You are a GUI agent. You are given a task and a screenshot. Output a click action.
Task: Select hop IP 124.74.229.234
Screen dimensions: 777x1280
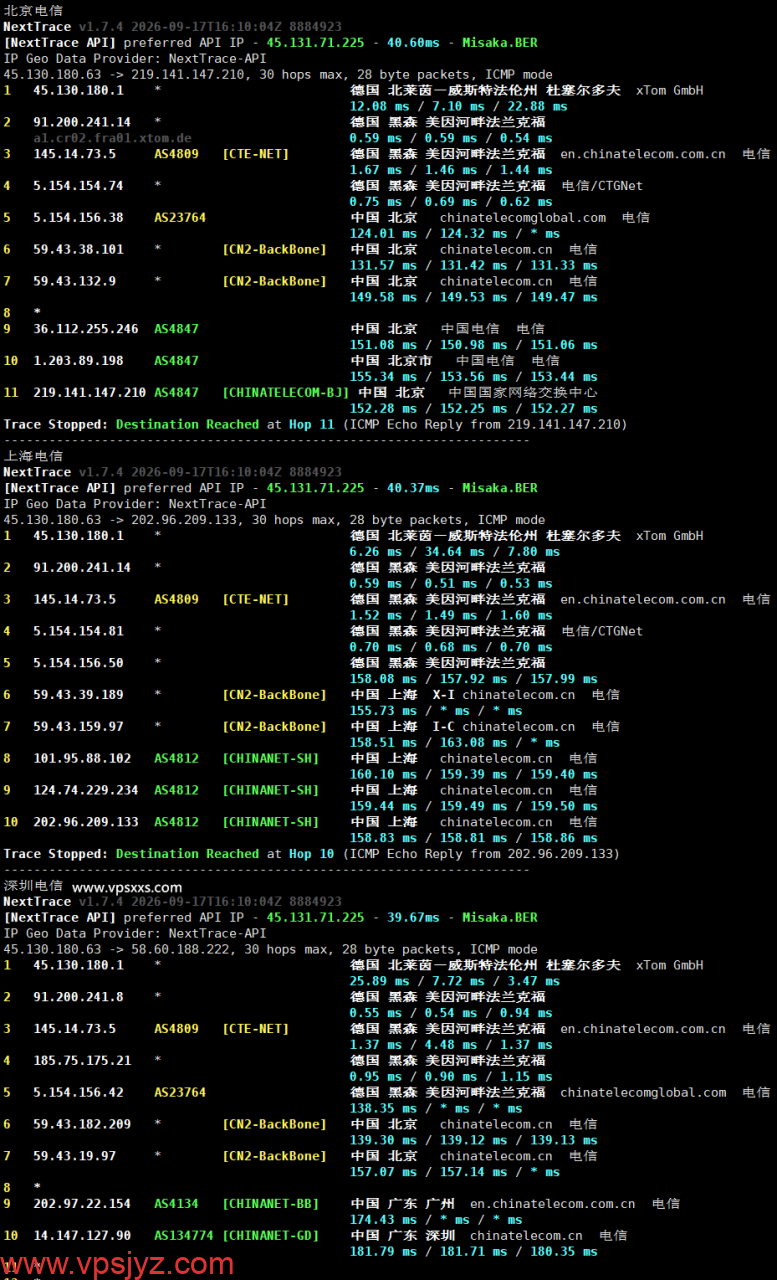pos(86,790)
